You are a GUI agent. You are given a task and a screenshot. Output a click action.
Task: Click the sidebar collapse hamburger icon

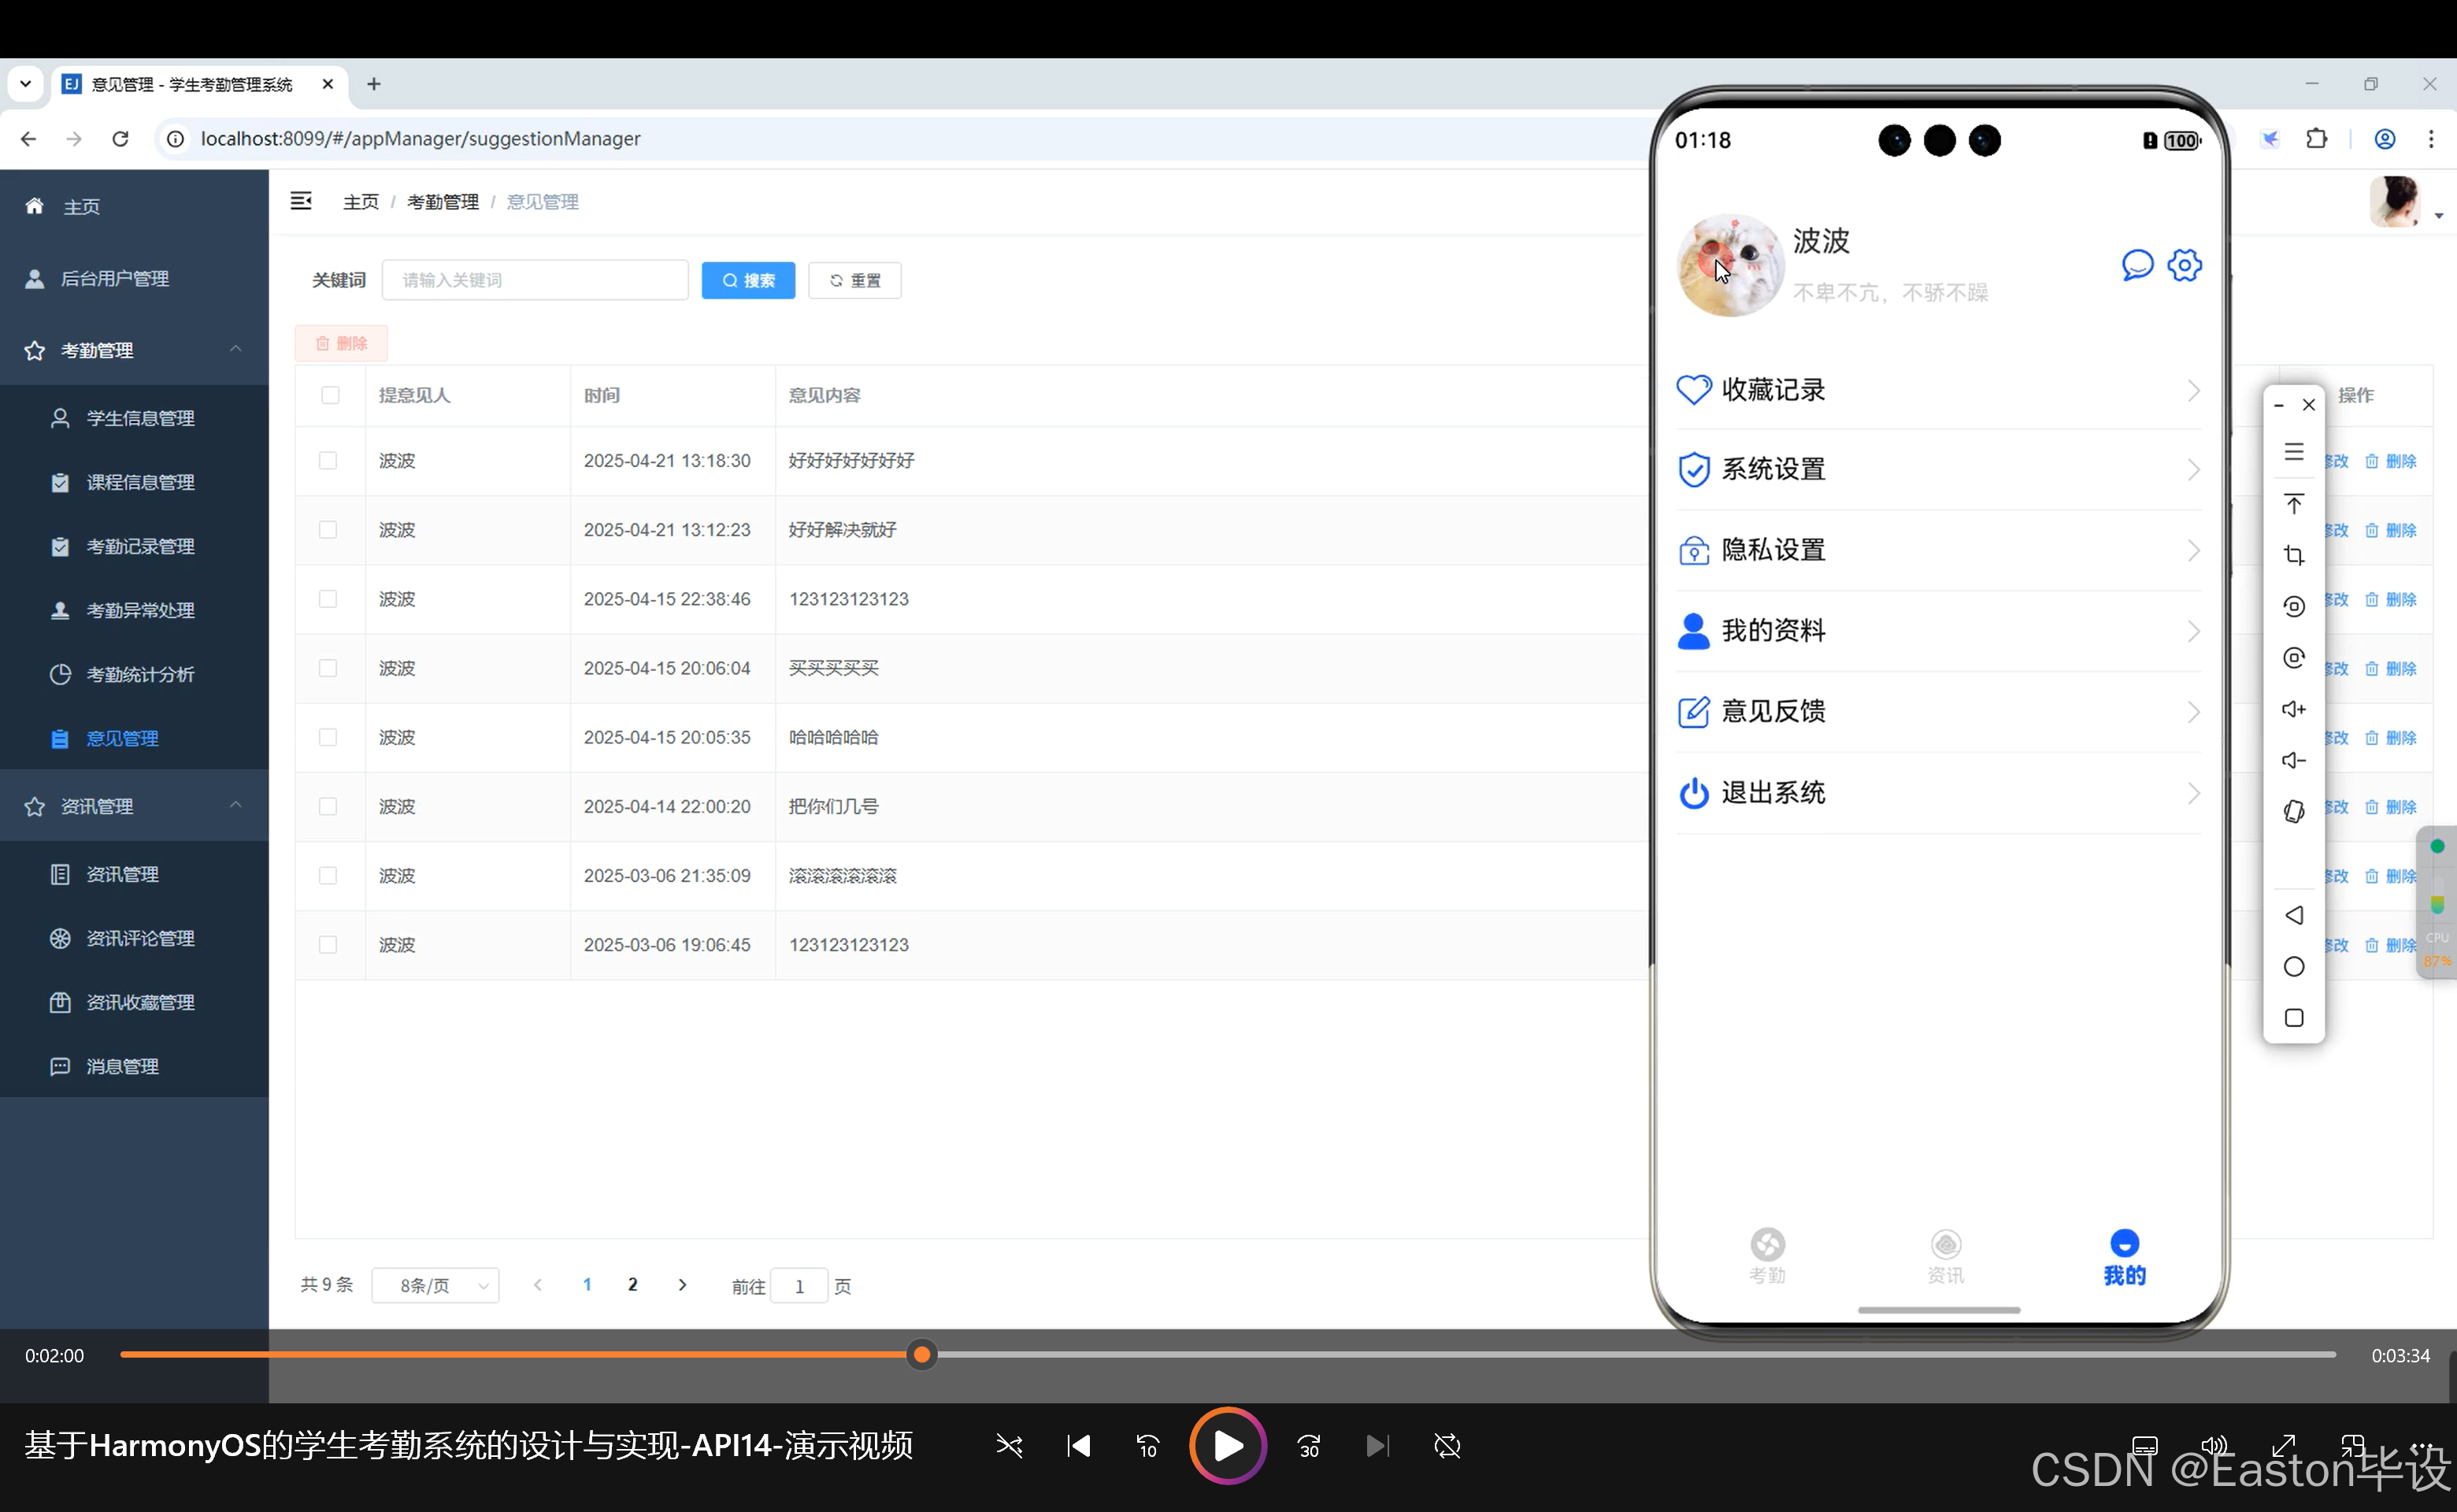301,201
